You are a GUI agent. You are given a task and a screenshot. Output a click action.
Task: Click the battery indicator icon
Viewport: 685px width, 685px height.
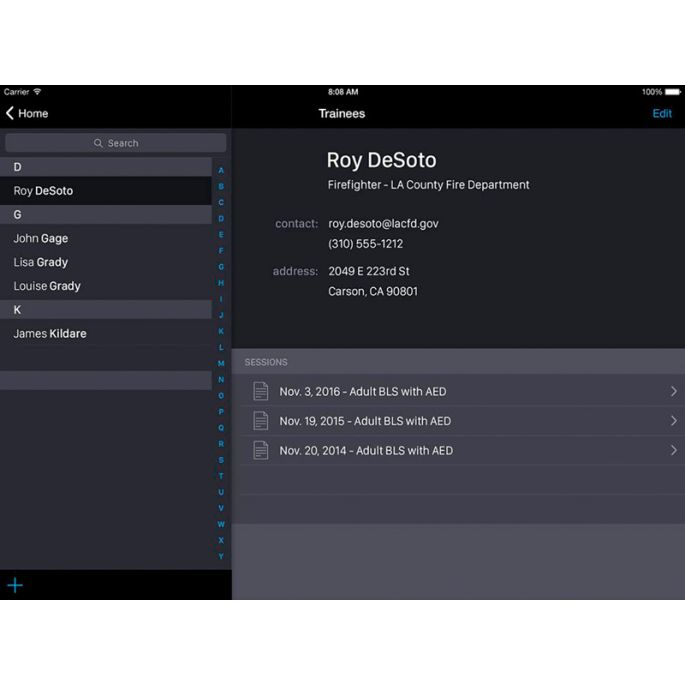(x=673, y=92)
